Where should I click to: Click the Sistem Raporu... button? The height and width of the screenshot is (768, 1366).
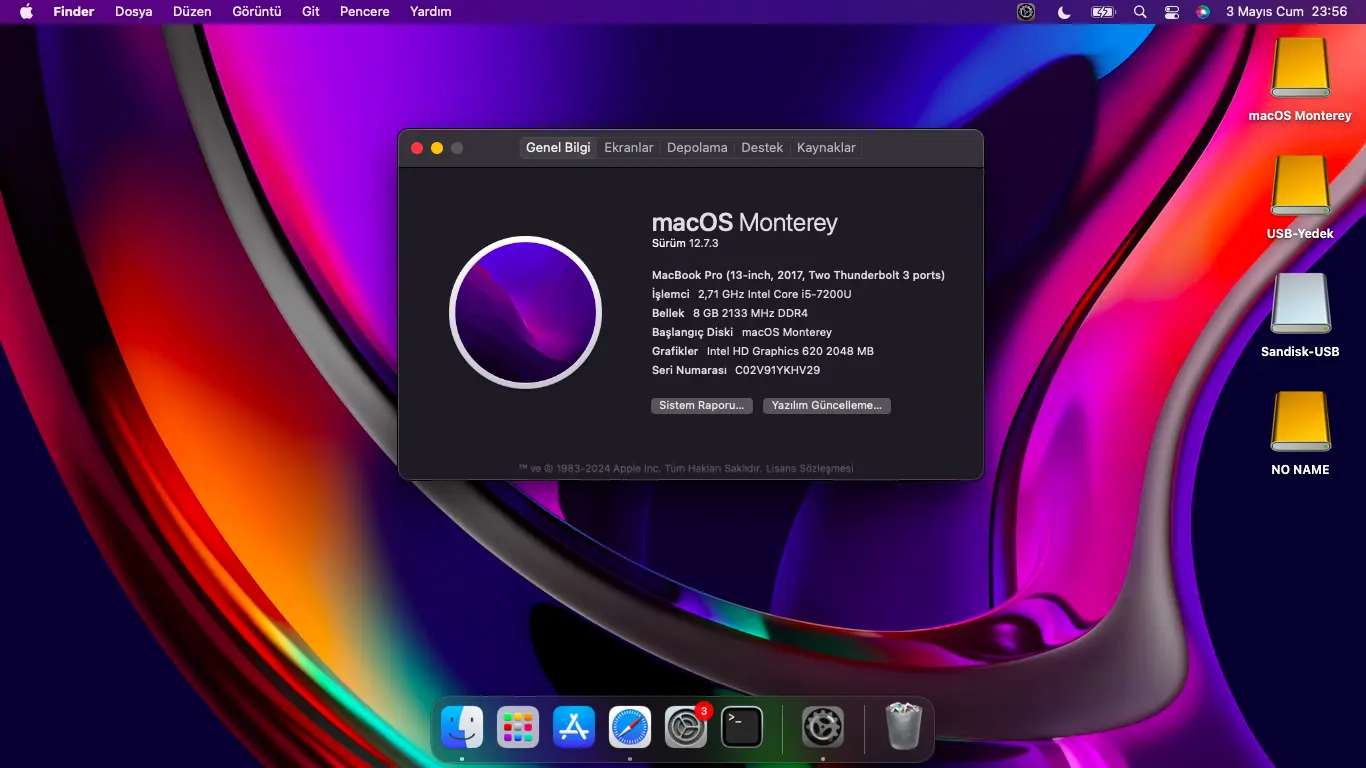702,406
